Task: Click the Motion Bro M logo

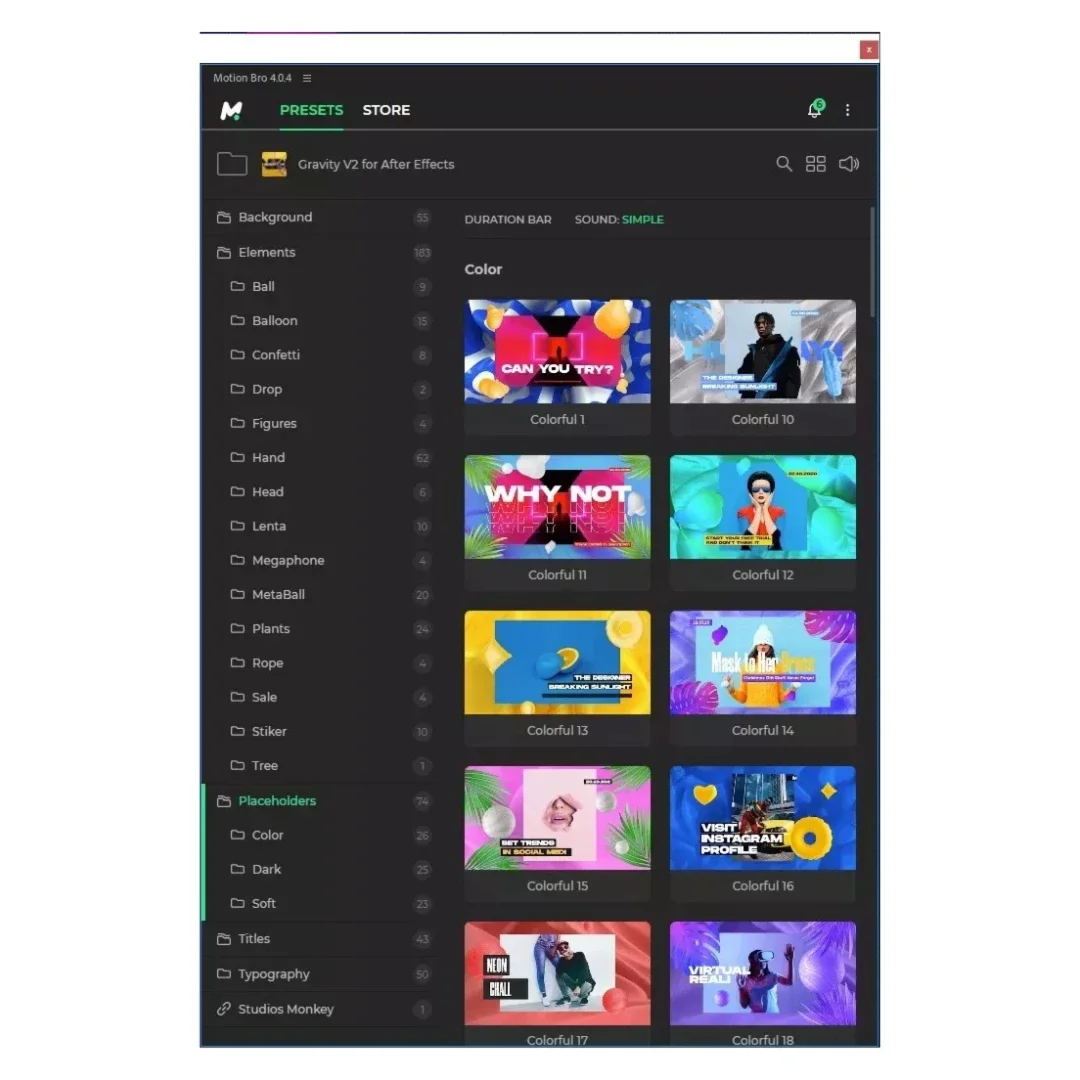Action: pos(231,110)
